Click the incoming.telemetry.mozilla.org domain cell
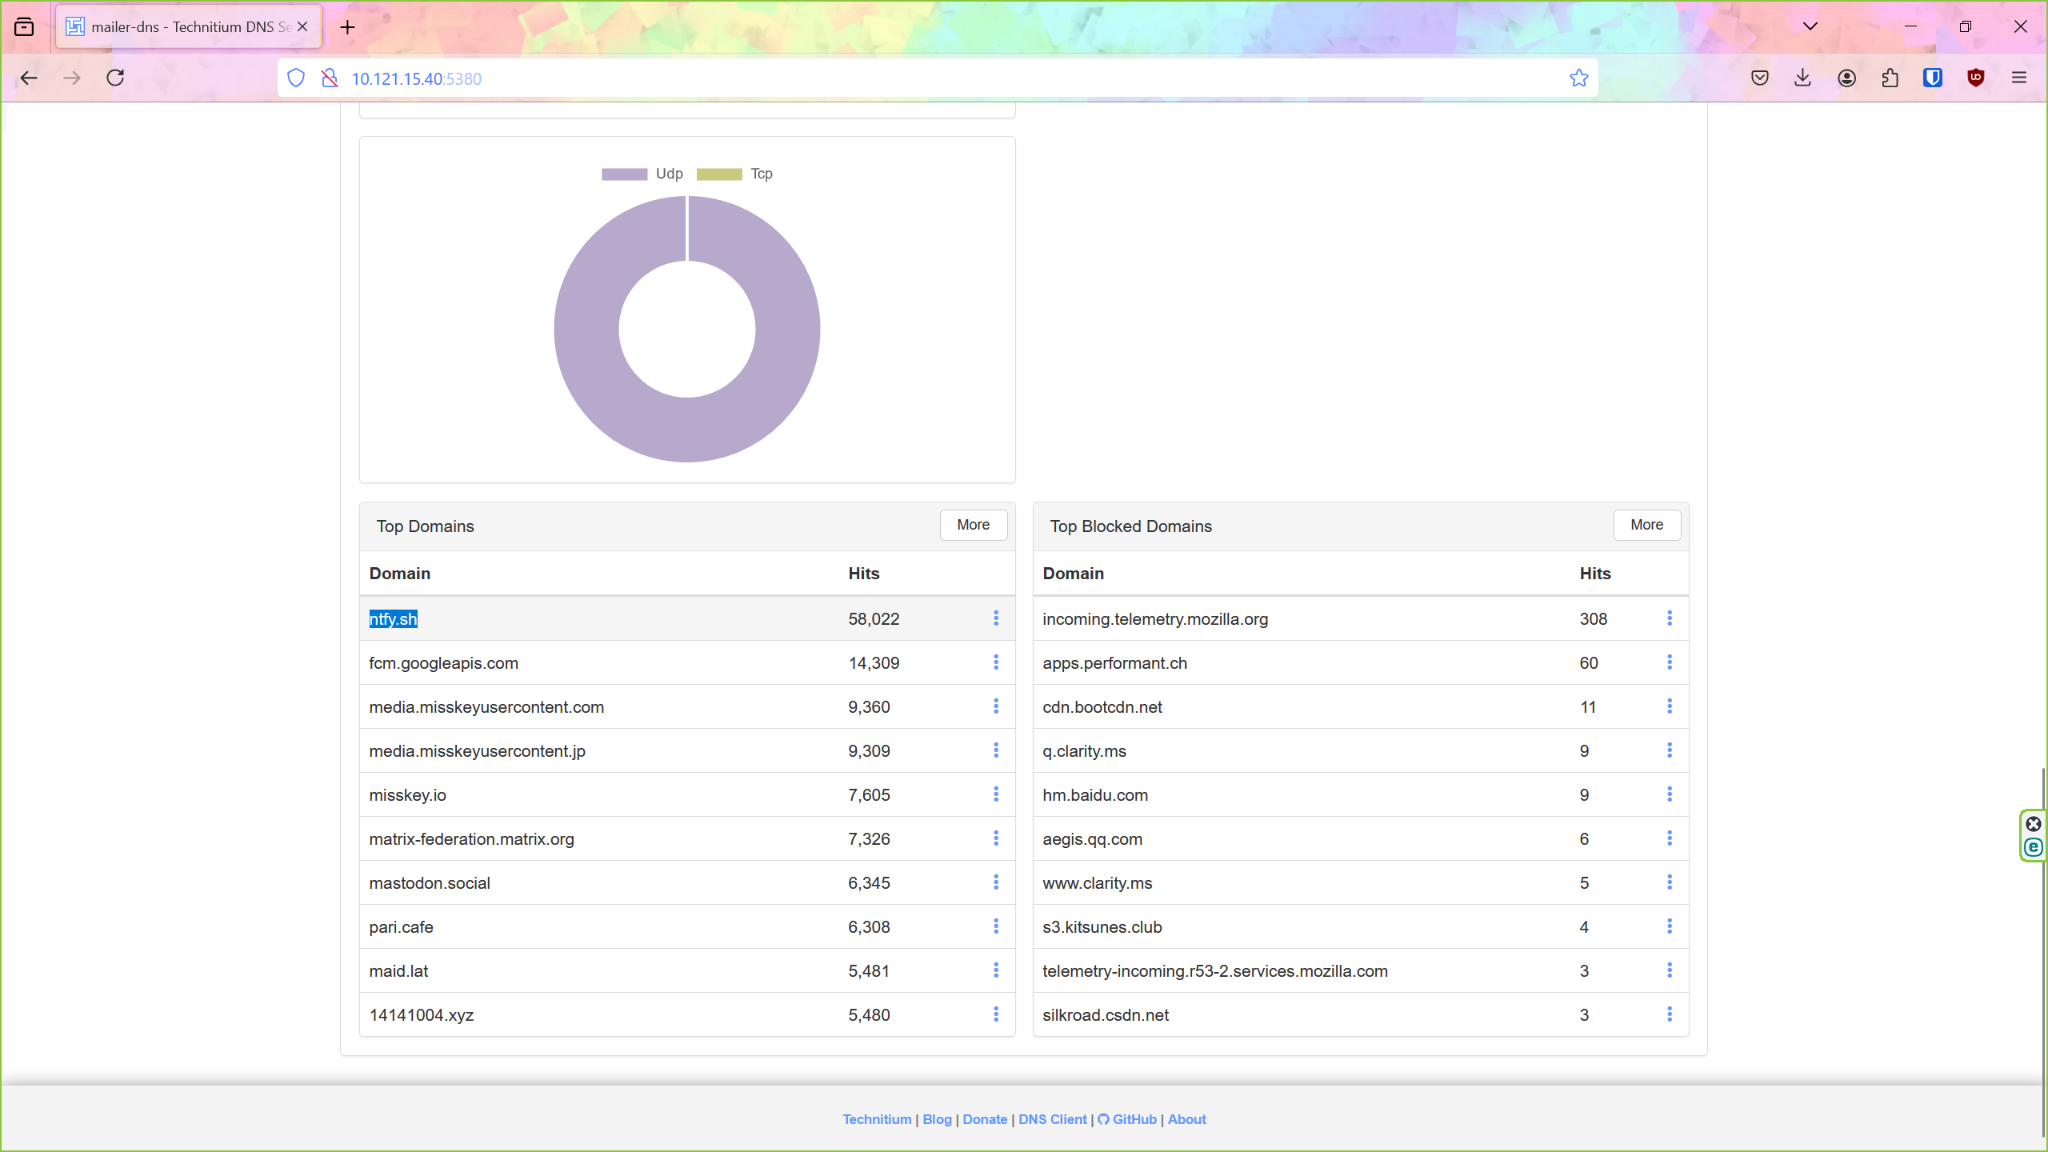This screenshot has height=1152, width=2048. coord(1155,619)
